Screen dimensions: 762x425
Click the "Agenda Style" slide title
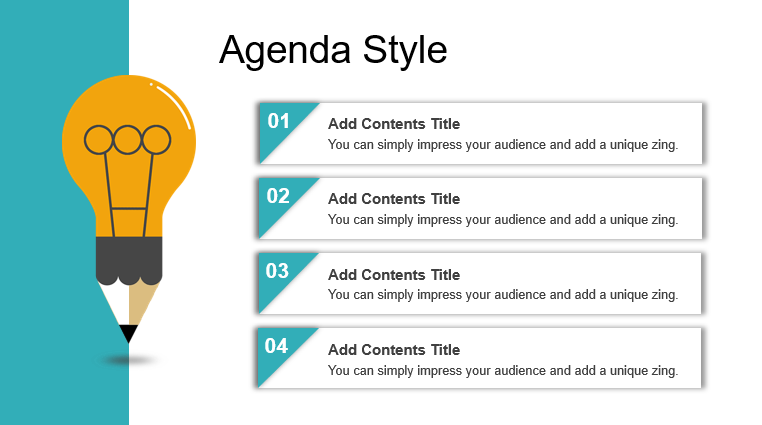coord(333,49)
